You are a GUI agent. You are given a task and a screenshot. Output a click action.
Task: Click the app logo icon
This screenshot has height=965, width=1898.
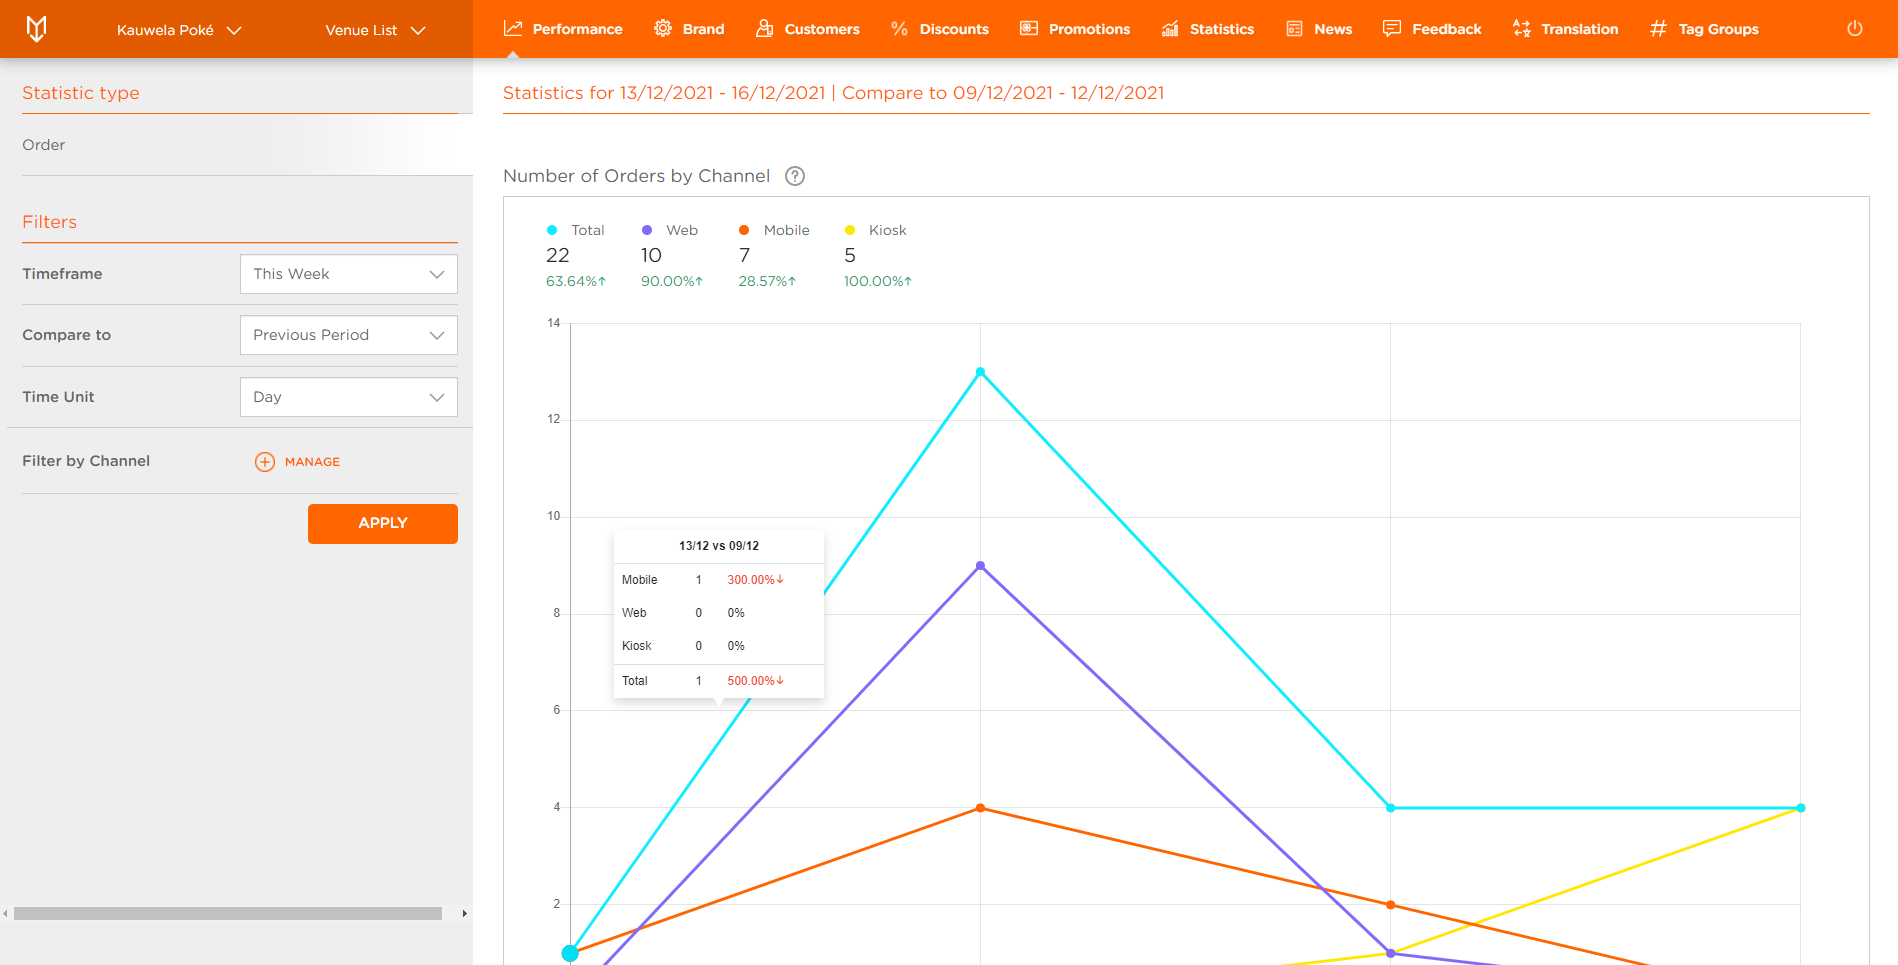36,29
